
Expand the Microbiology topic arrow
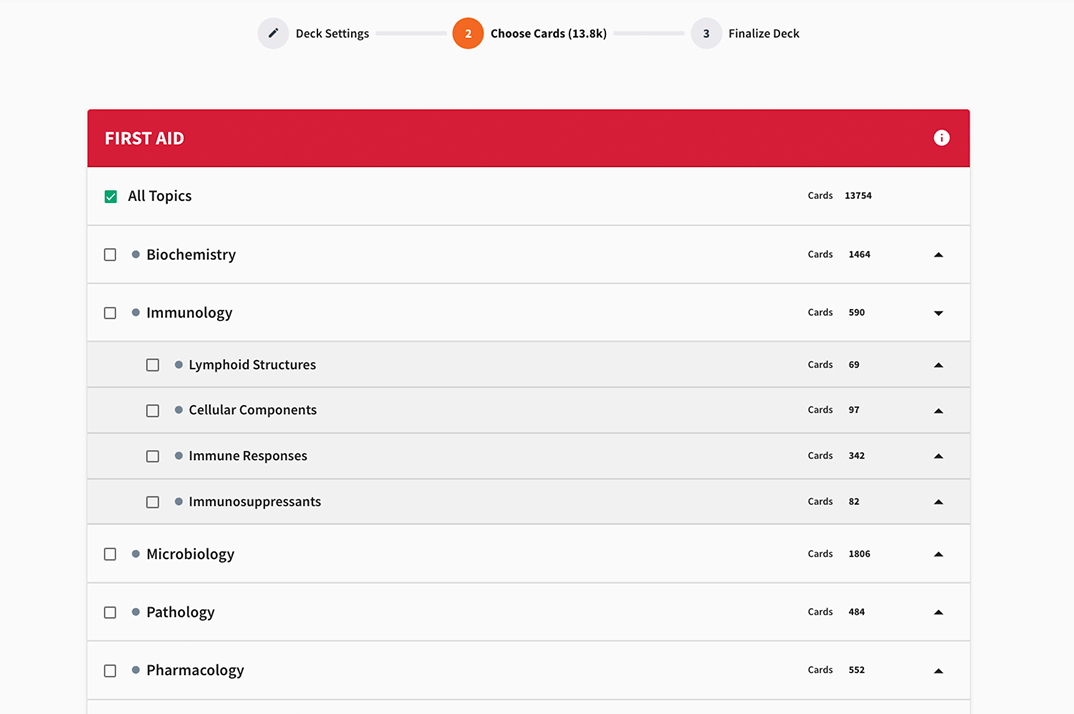[x=938, y=554]
